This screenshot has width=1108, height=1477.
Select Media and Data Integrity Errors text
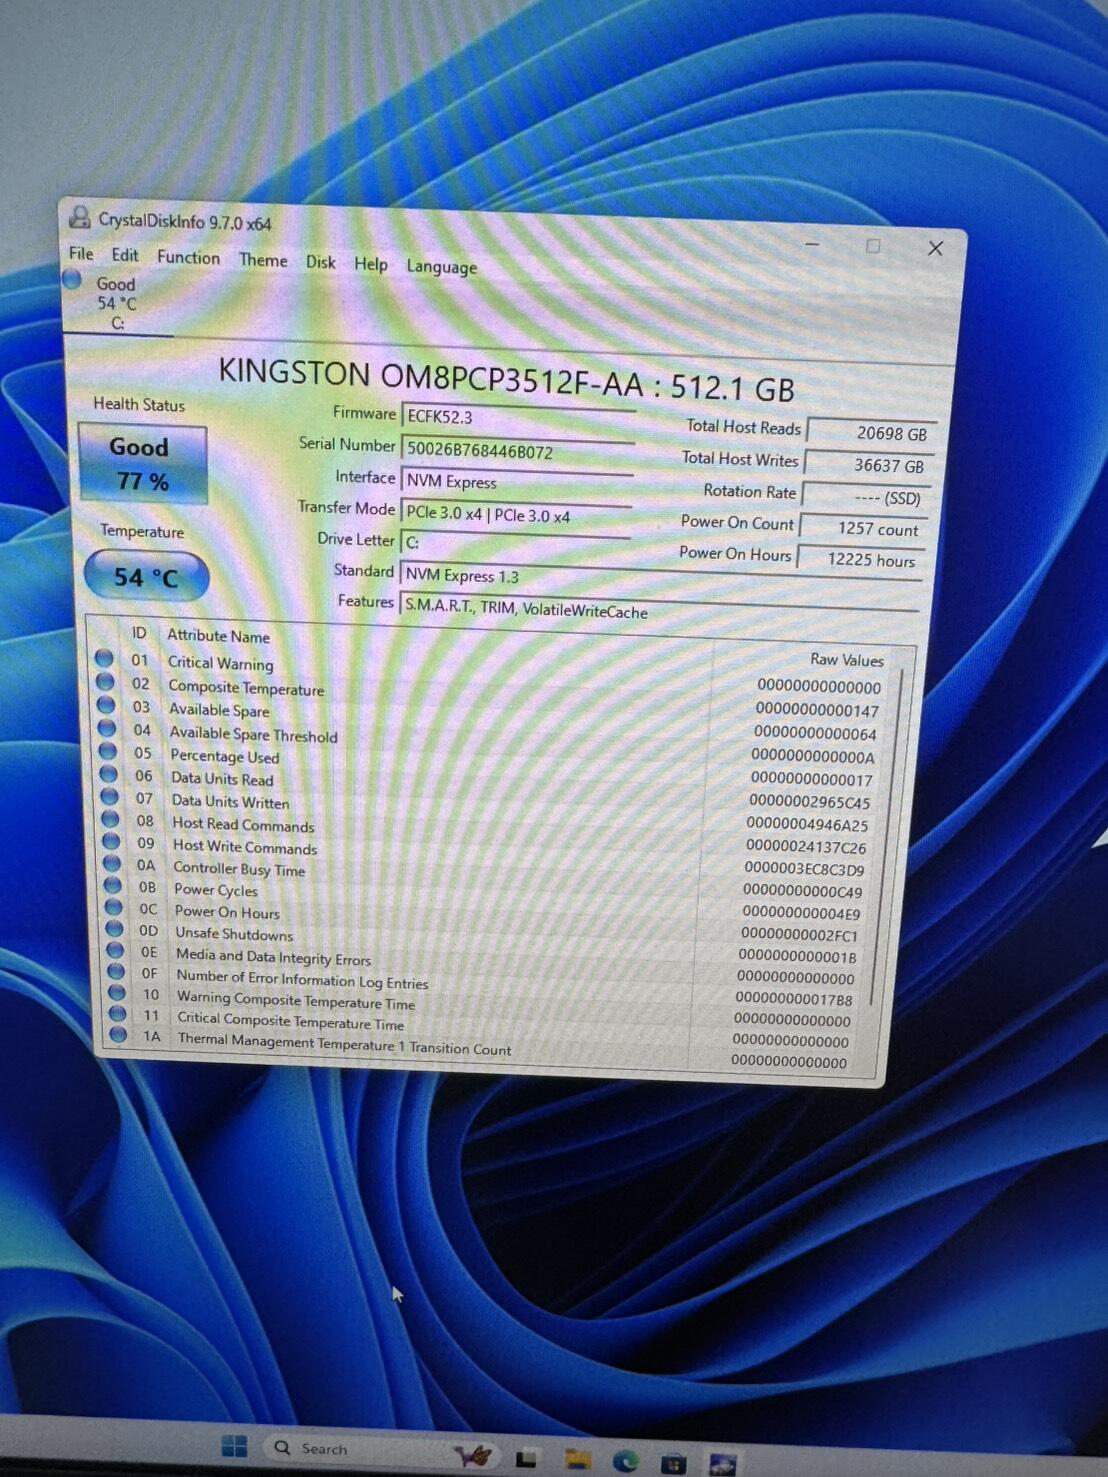coord(273,957)
